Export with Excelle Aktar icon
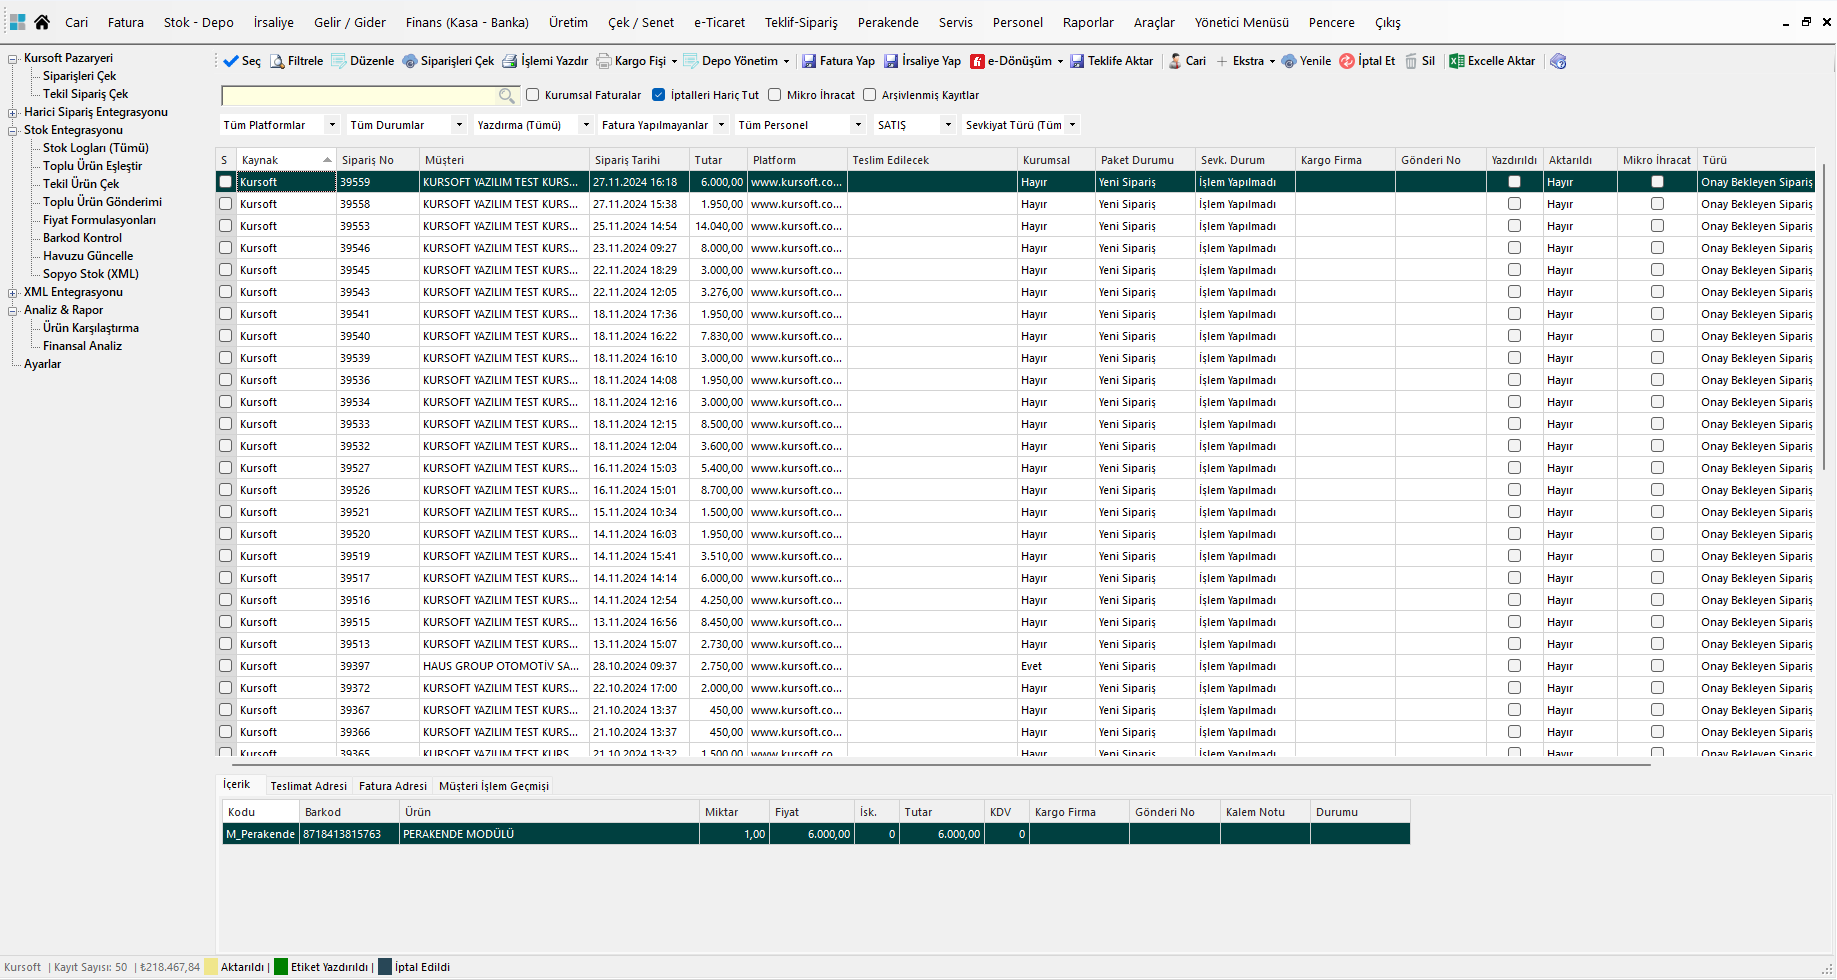The image size is (1837, 980). [x=1457, y=61]
